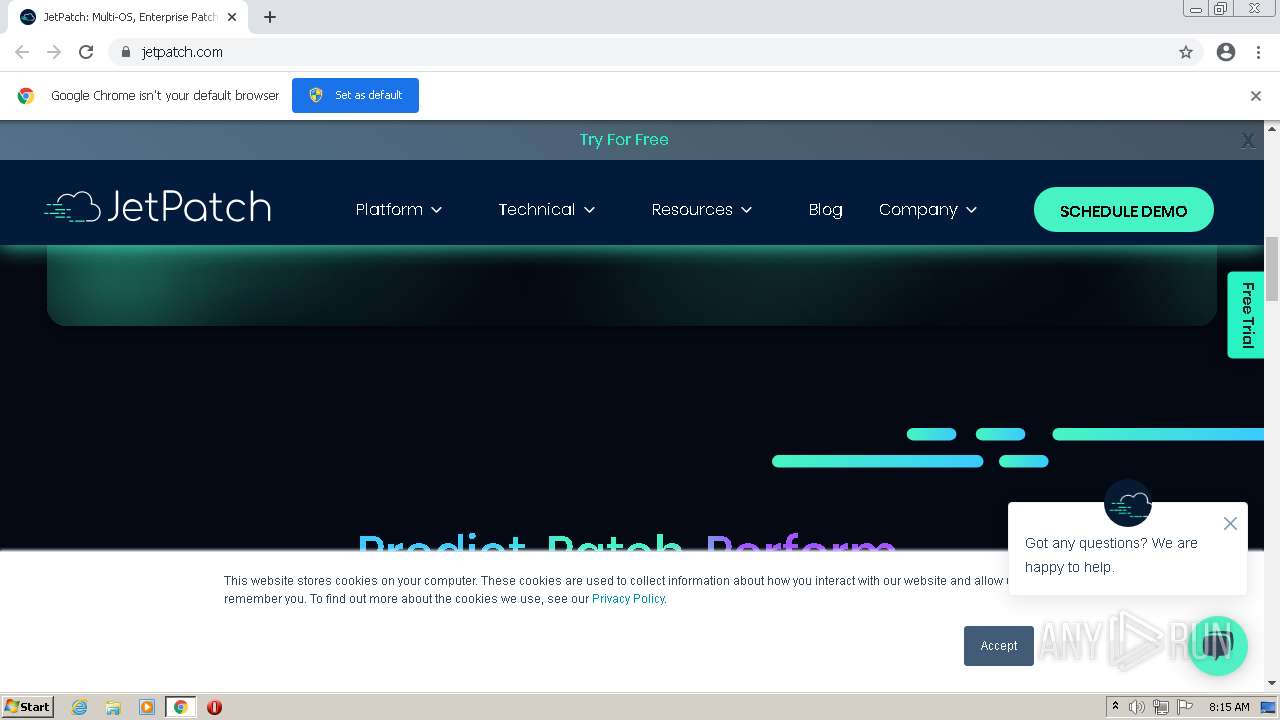Image resolution: width=1280 pixels, height=720 pixels.
Task: Close the JetPatch browser tab
Action: point(232,17)
